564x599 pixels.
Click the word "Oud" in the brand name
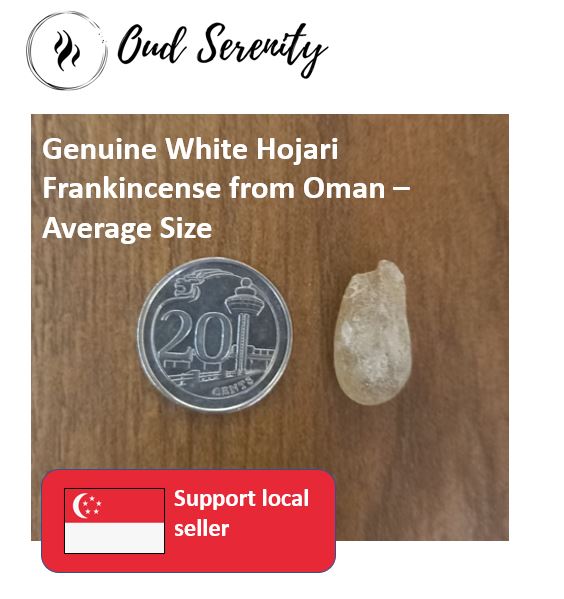[152, 45]
